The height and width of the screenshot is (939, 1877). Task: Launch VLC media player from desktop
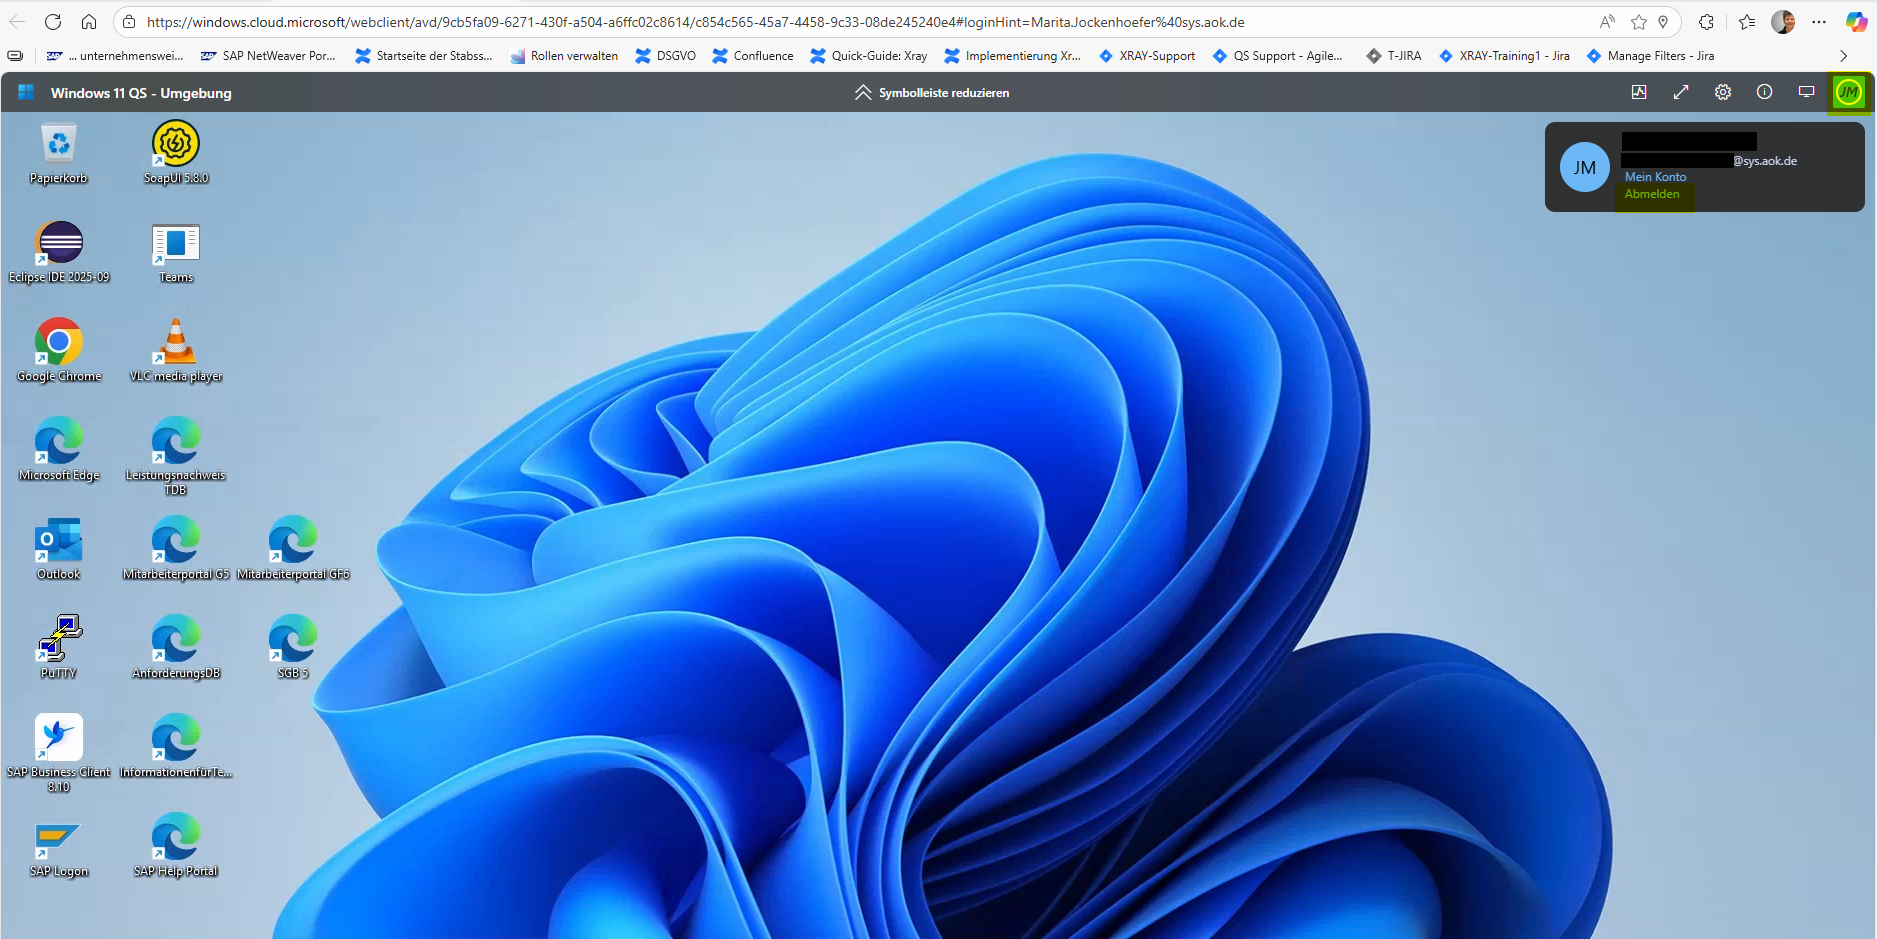pyautogui.click(x=176, y=343)
